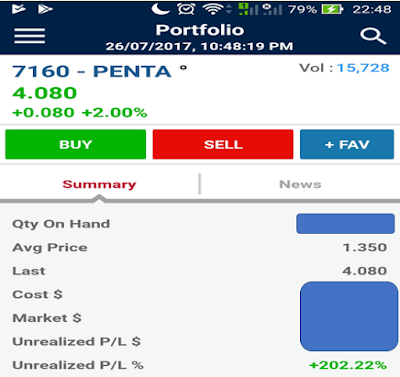Tap the large blue box covering Cost values
The image size is (400, 377).
click(349, 316)
